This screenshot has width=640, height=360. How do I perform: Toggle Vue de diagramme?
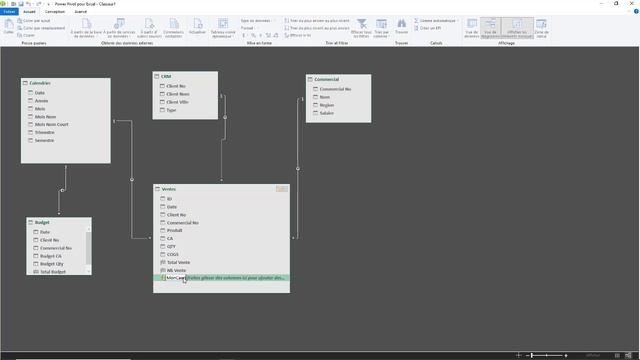tap(490, 28)
